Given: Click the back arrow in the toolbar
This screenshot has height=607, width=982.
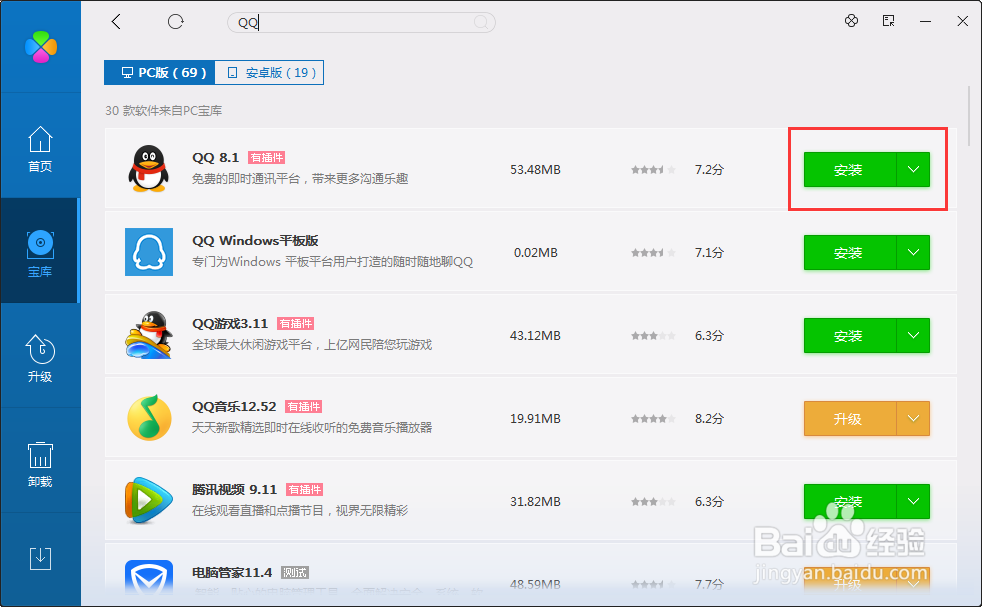Looking at the screenshot, I should tap(115, 21).
